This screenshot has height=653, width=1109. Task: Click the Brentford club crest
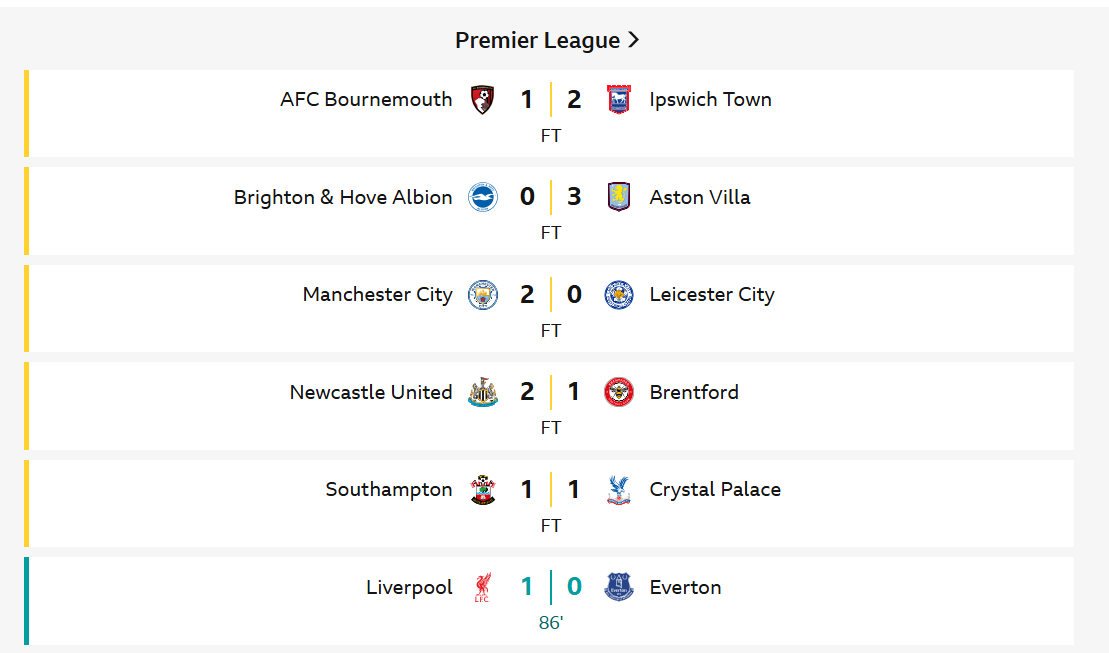[x=619, y=392]
